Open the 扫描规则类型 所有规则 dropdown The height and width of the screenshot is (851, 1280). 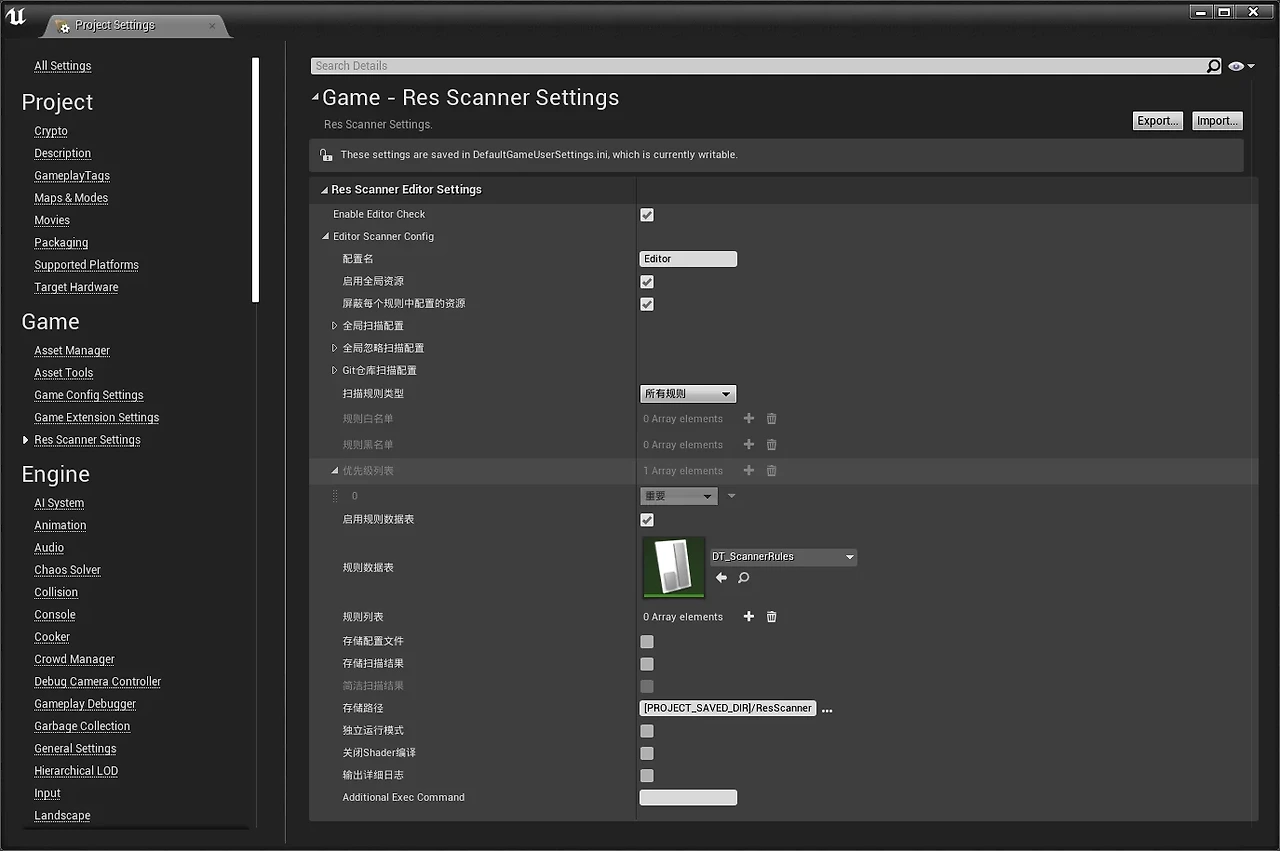[688, 394]
